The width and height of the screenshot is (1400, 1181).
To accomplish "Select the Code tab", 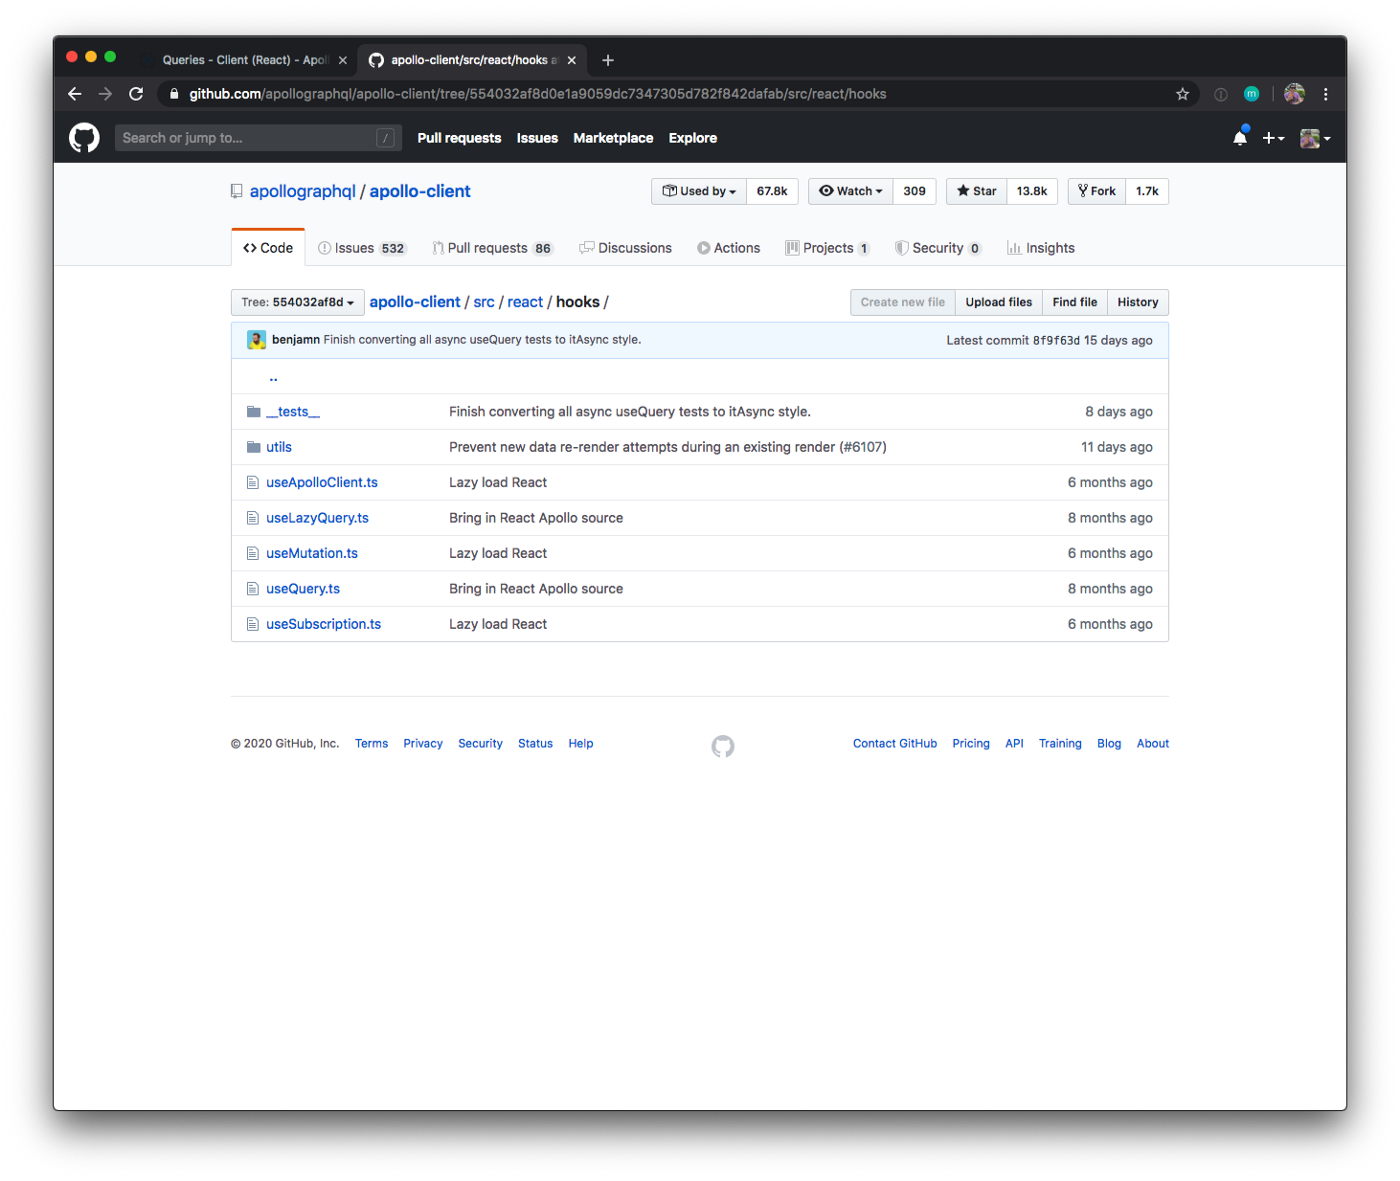I will 268,248.
